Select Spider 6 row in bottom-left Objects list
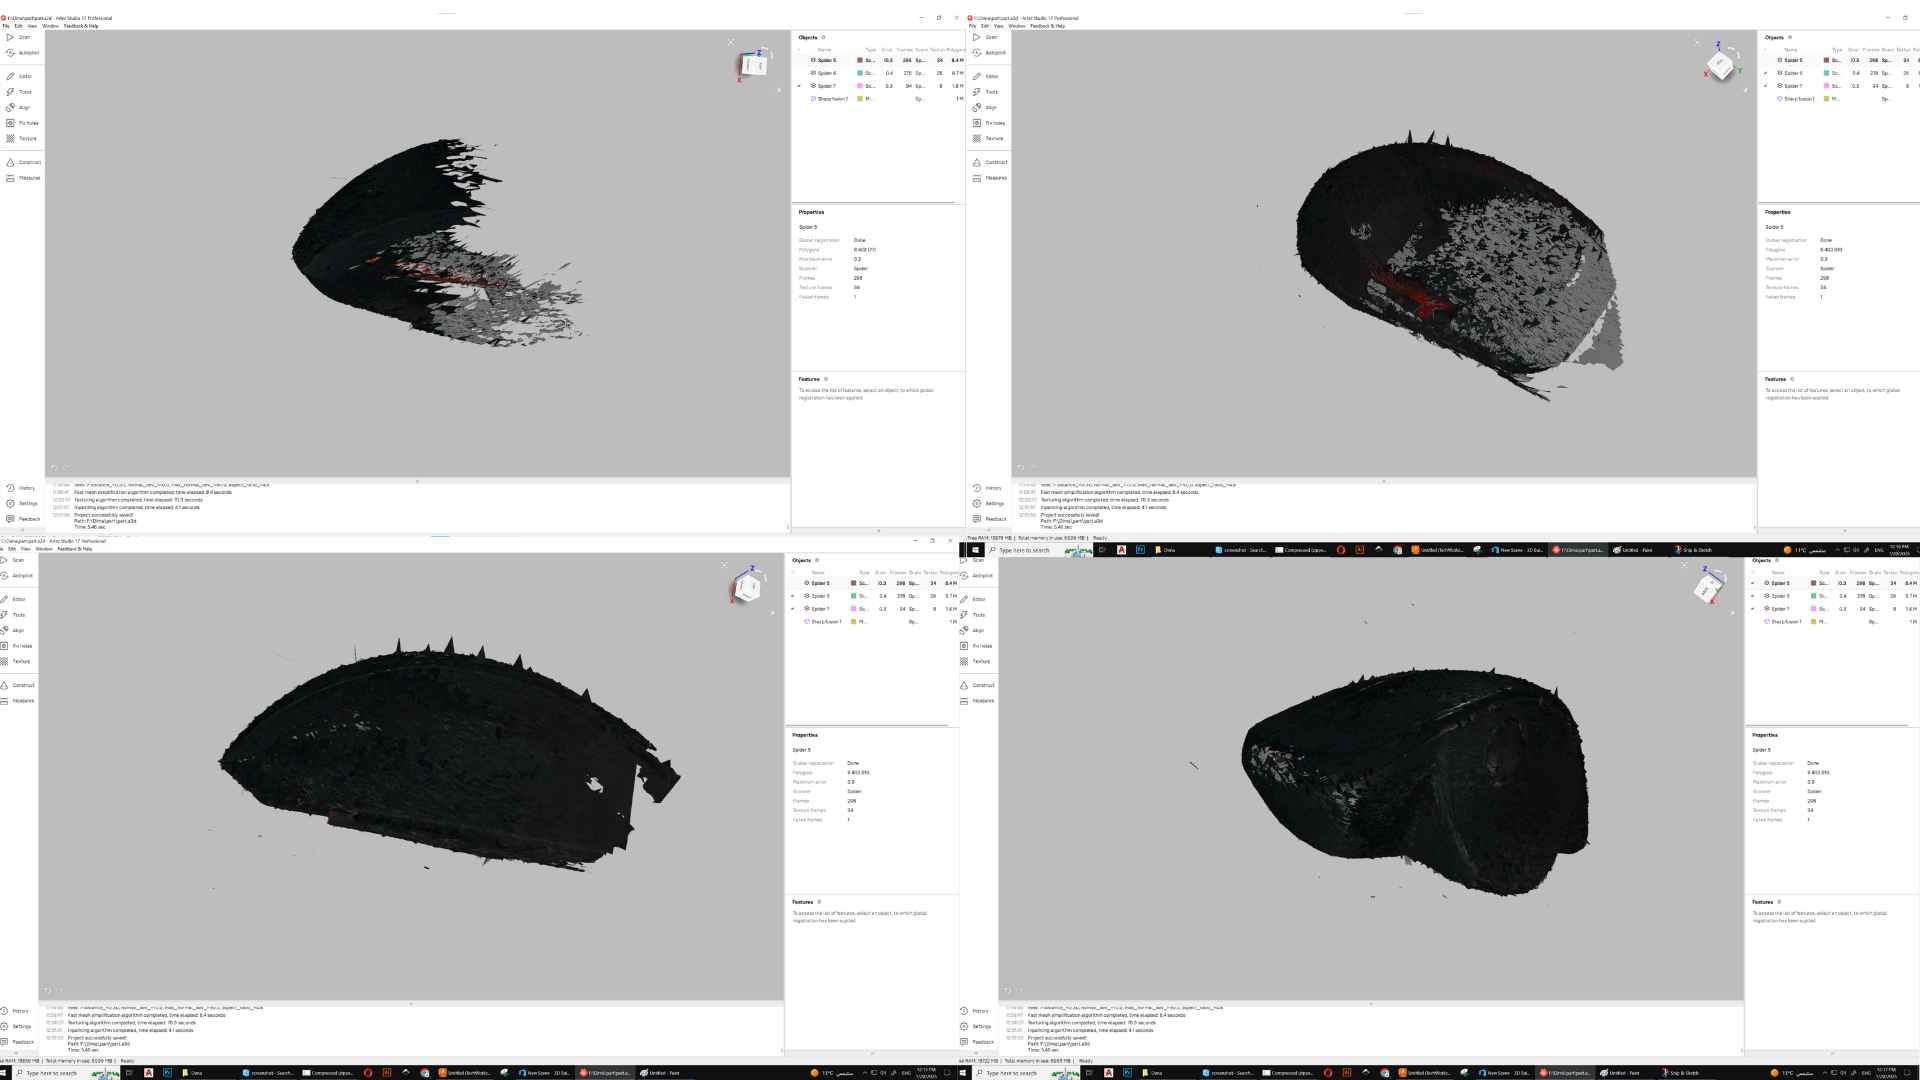Screen dimensions: 1920x1080 click(873, 596)
